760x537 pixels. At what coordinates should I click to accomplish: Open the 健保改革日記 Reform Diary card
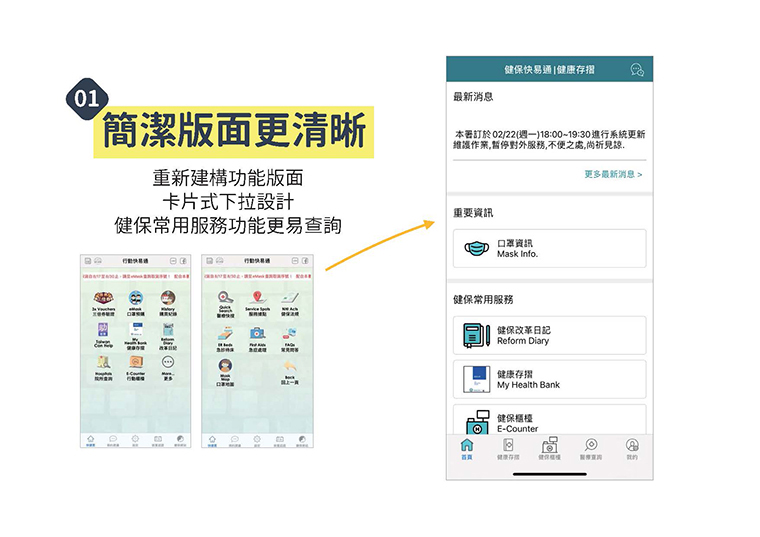pos(549,335)
